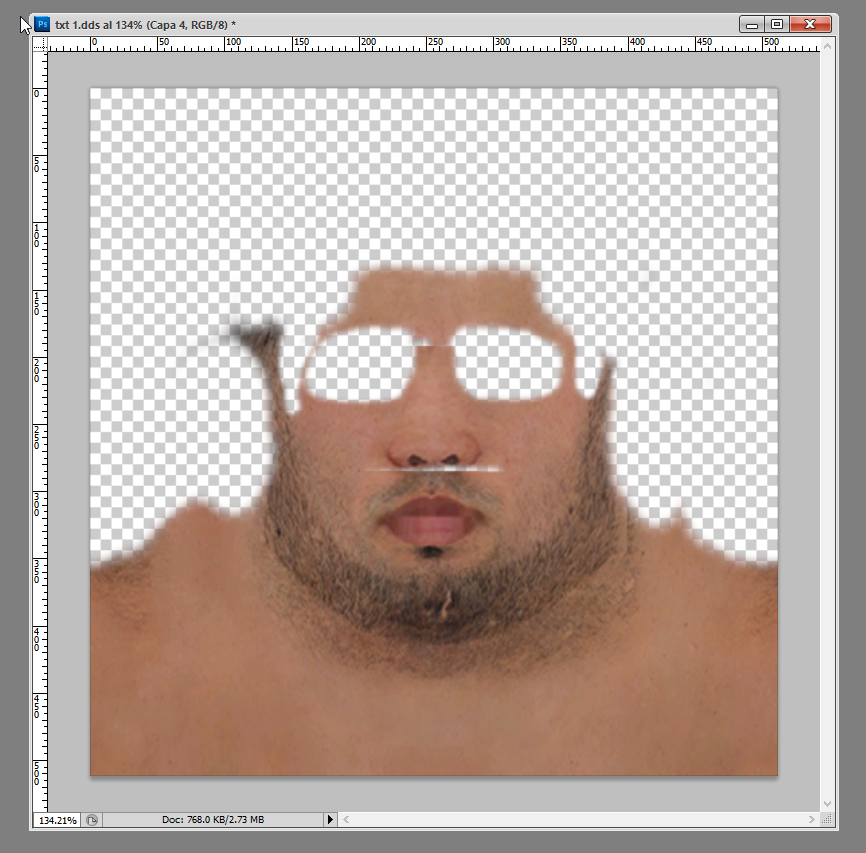Screen dimensions: 866x853
Task: Click the document size text 'Doc: 768.0 KB/2.73 MB'
Action: click(x=213, y=820)
